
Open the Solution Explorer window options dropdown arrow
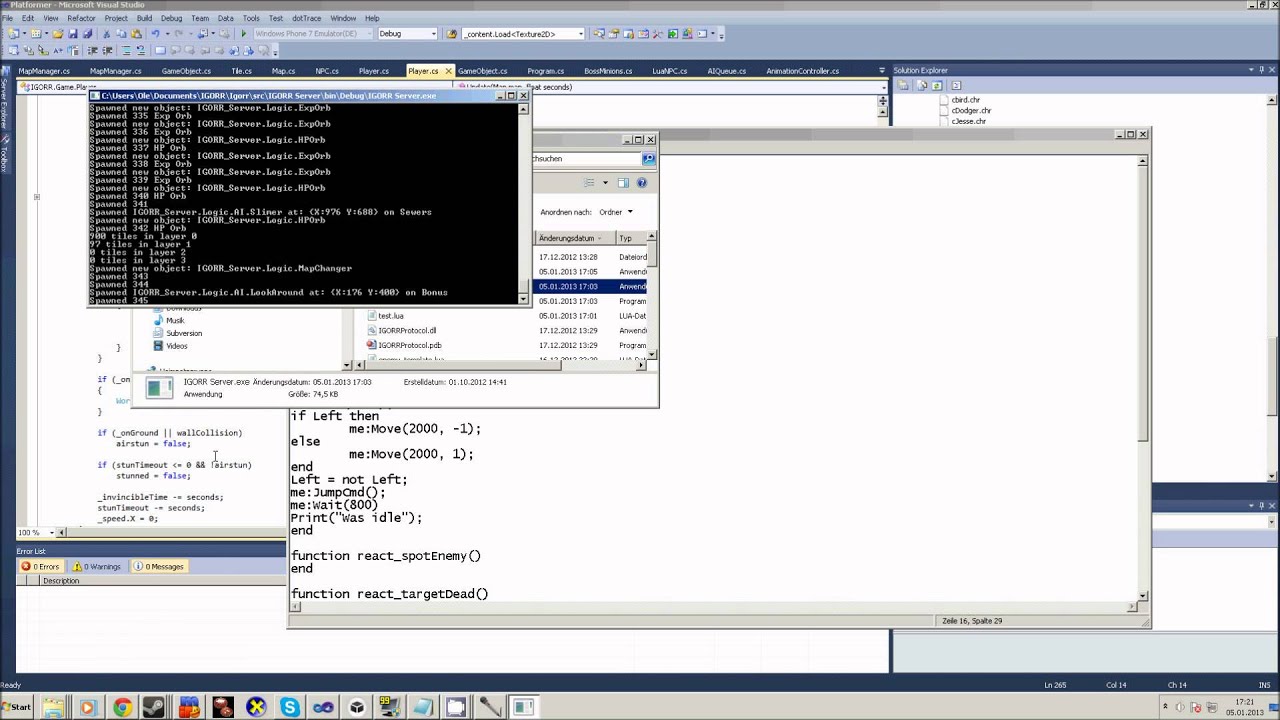(1250, 70)
